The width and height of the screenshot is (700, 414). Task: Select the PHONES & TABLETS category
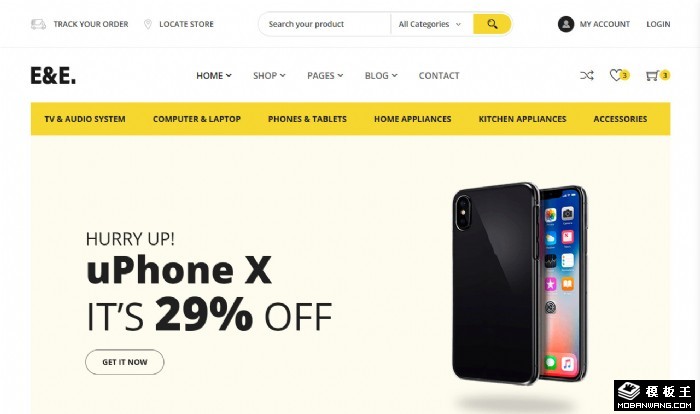(307, 119)
